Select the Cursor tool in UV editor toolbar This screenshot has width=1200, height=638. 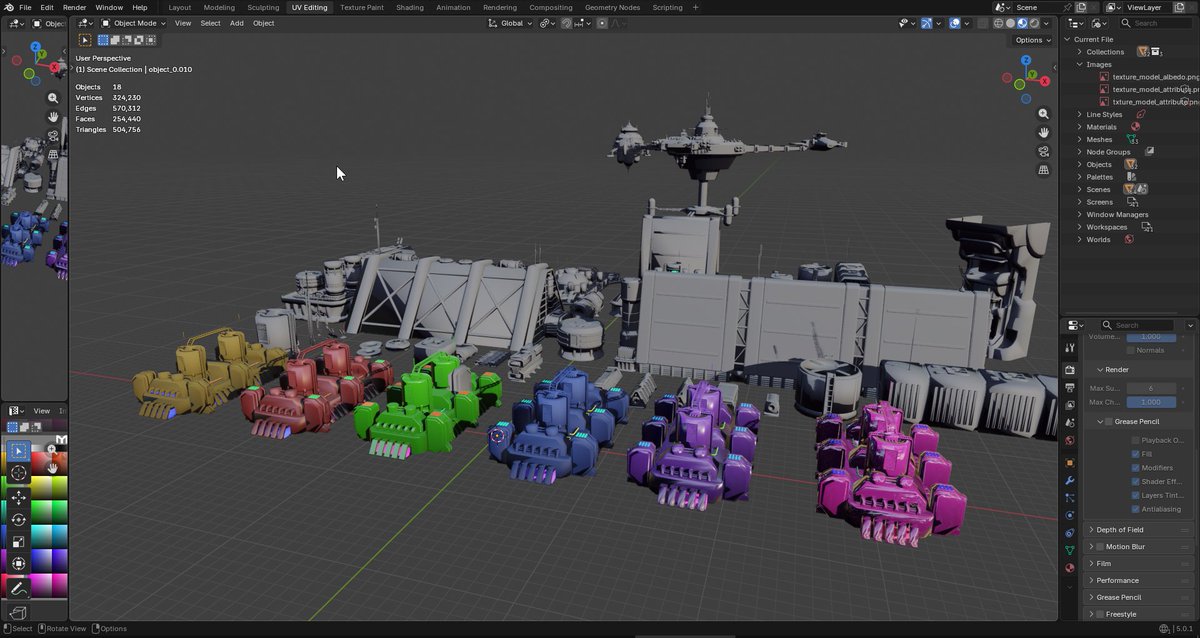(x=18, y=473)
